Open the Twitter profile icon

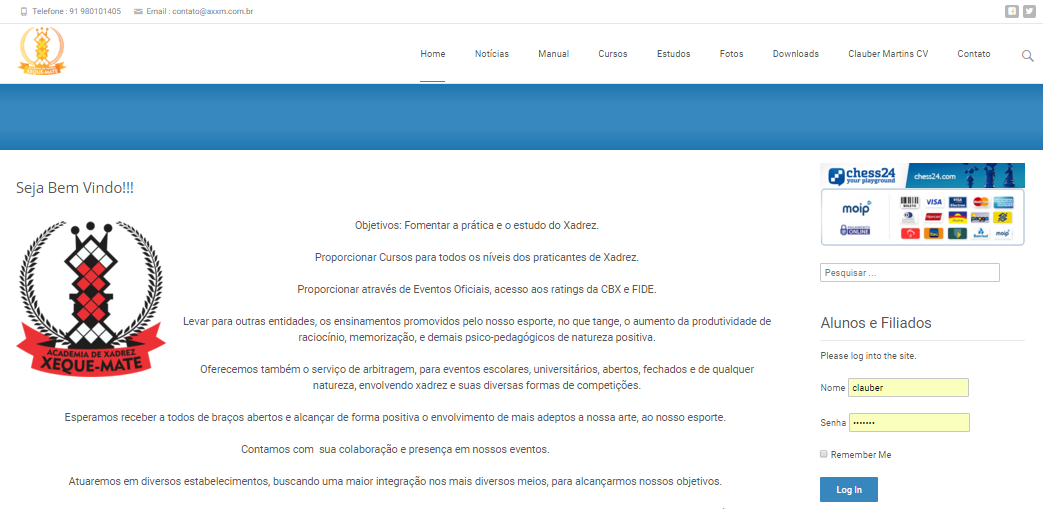(1029, 11)
